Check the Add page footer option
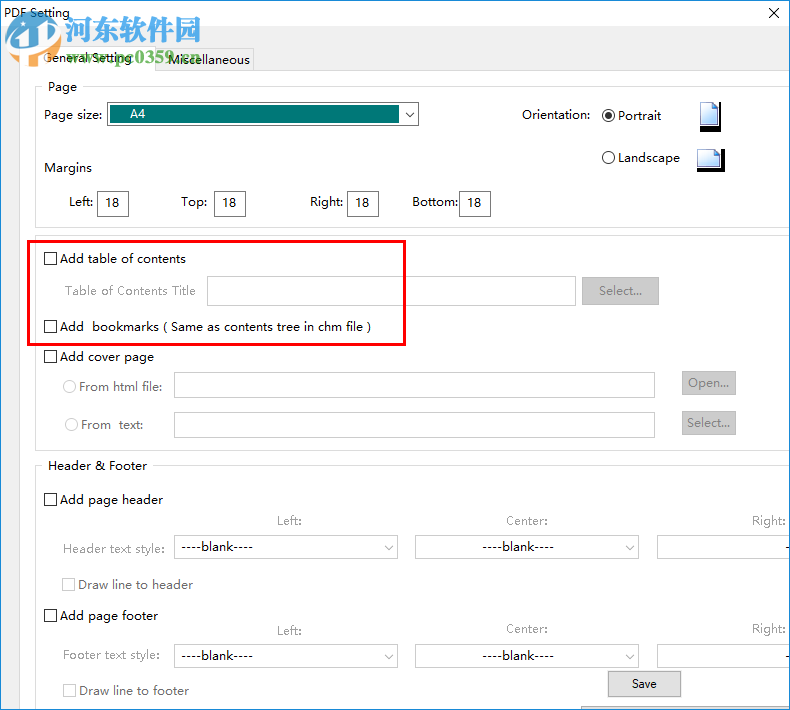This screenshot has height=710, width=790. tap(50, 615)
